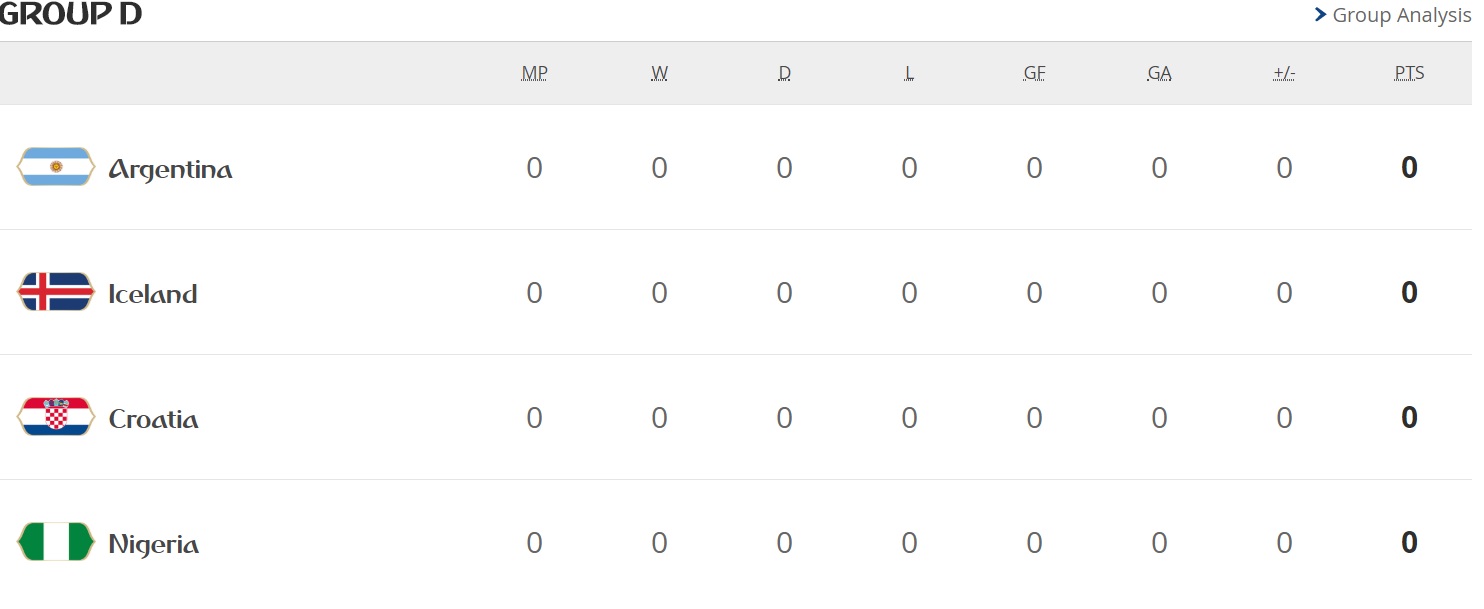Click the GF column header
The image size is (1484, 609).
click(x=1034, y=73)
